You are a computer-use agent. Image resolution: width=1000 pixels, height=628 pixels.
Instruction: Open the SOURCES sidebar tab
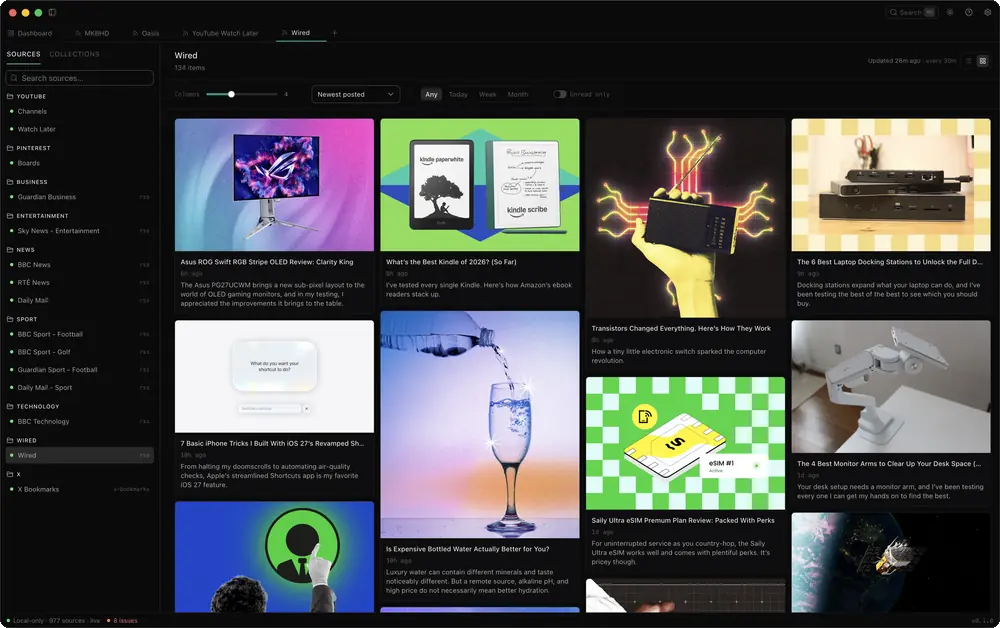pos(24,54)
